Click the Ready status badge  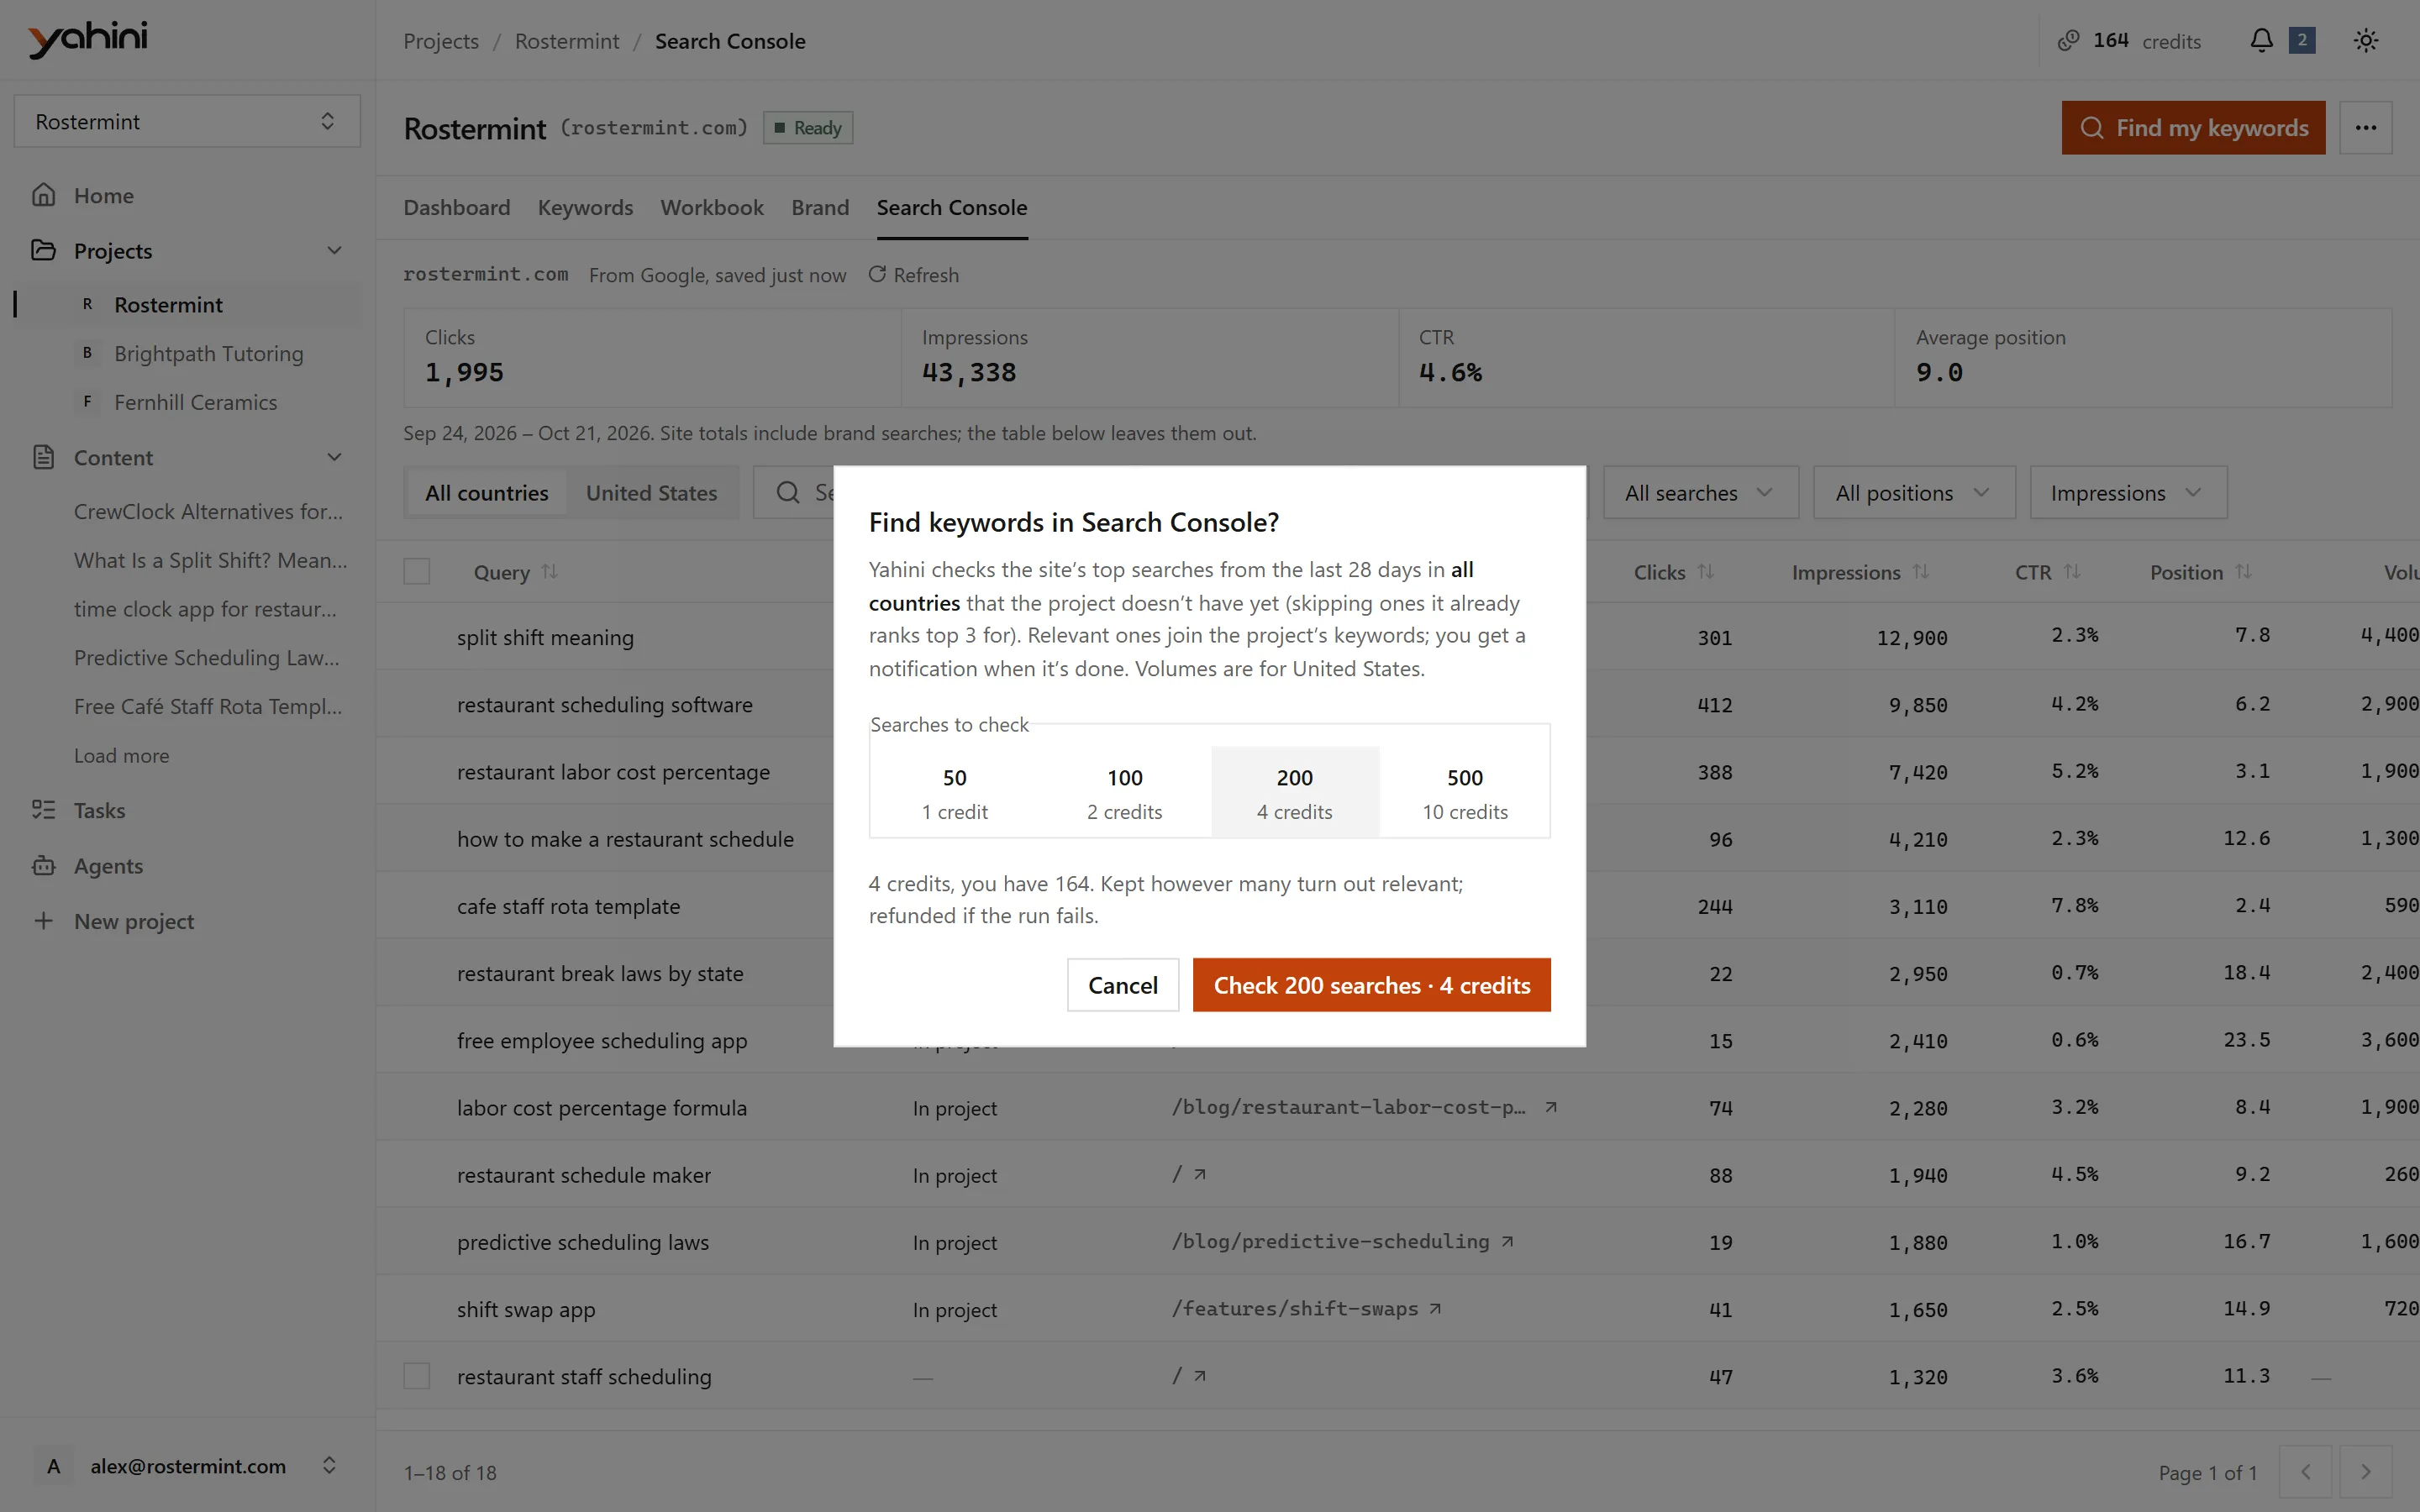[x=807, y=128]
